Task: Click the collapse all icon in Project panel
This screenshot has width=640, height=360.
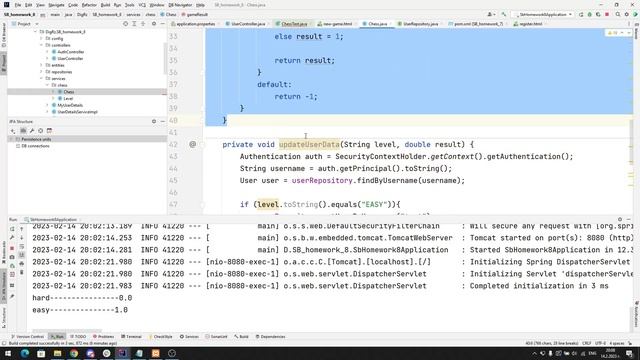Action: pyautogui.click(x=143, y=24)
